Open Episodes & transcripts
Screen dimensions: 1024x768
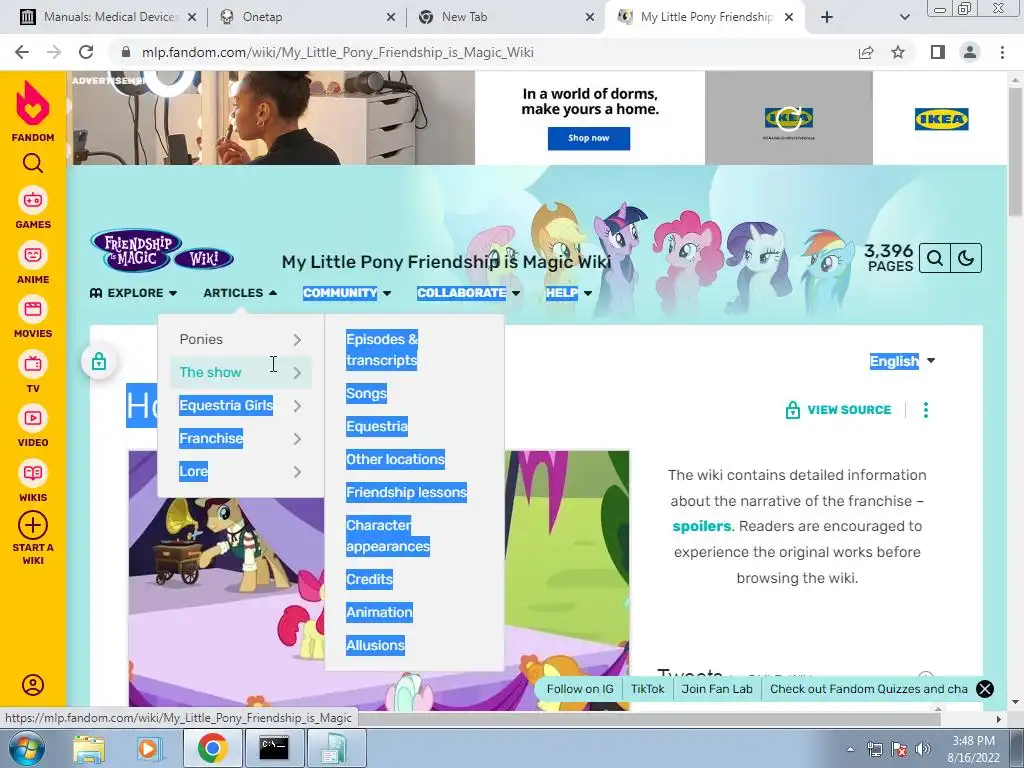coord(382,350)
